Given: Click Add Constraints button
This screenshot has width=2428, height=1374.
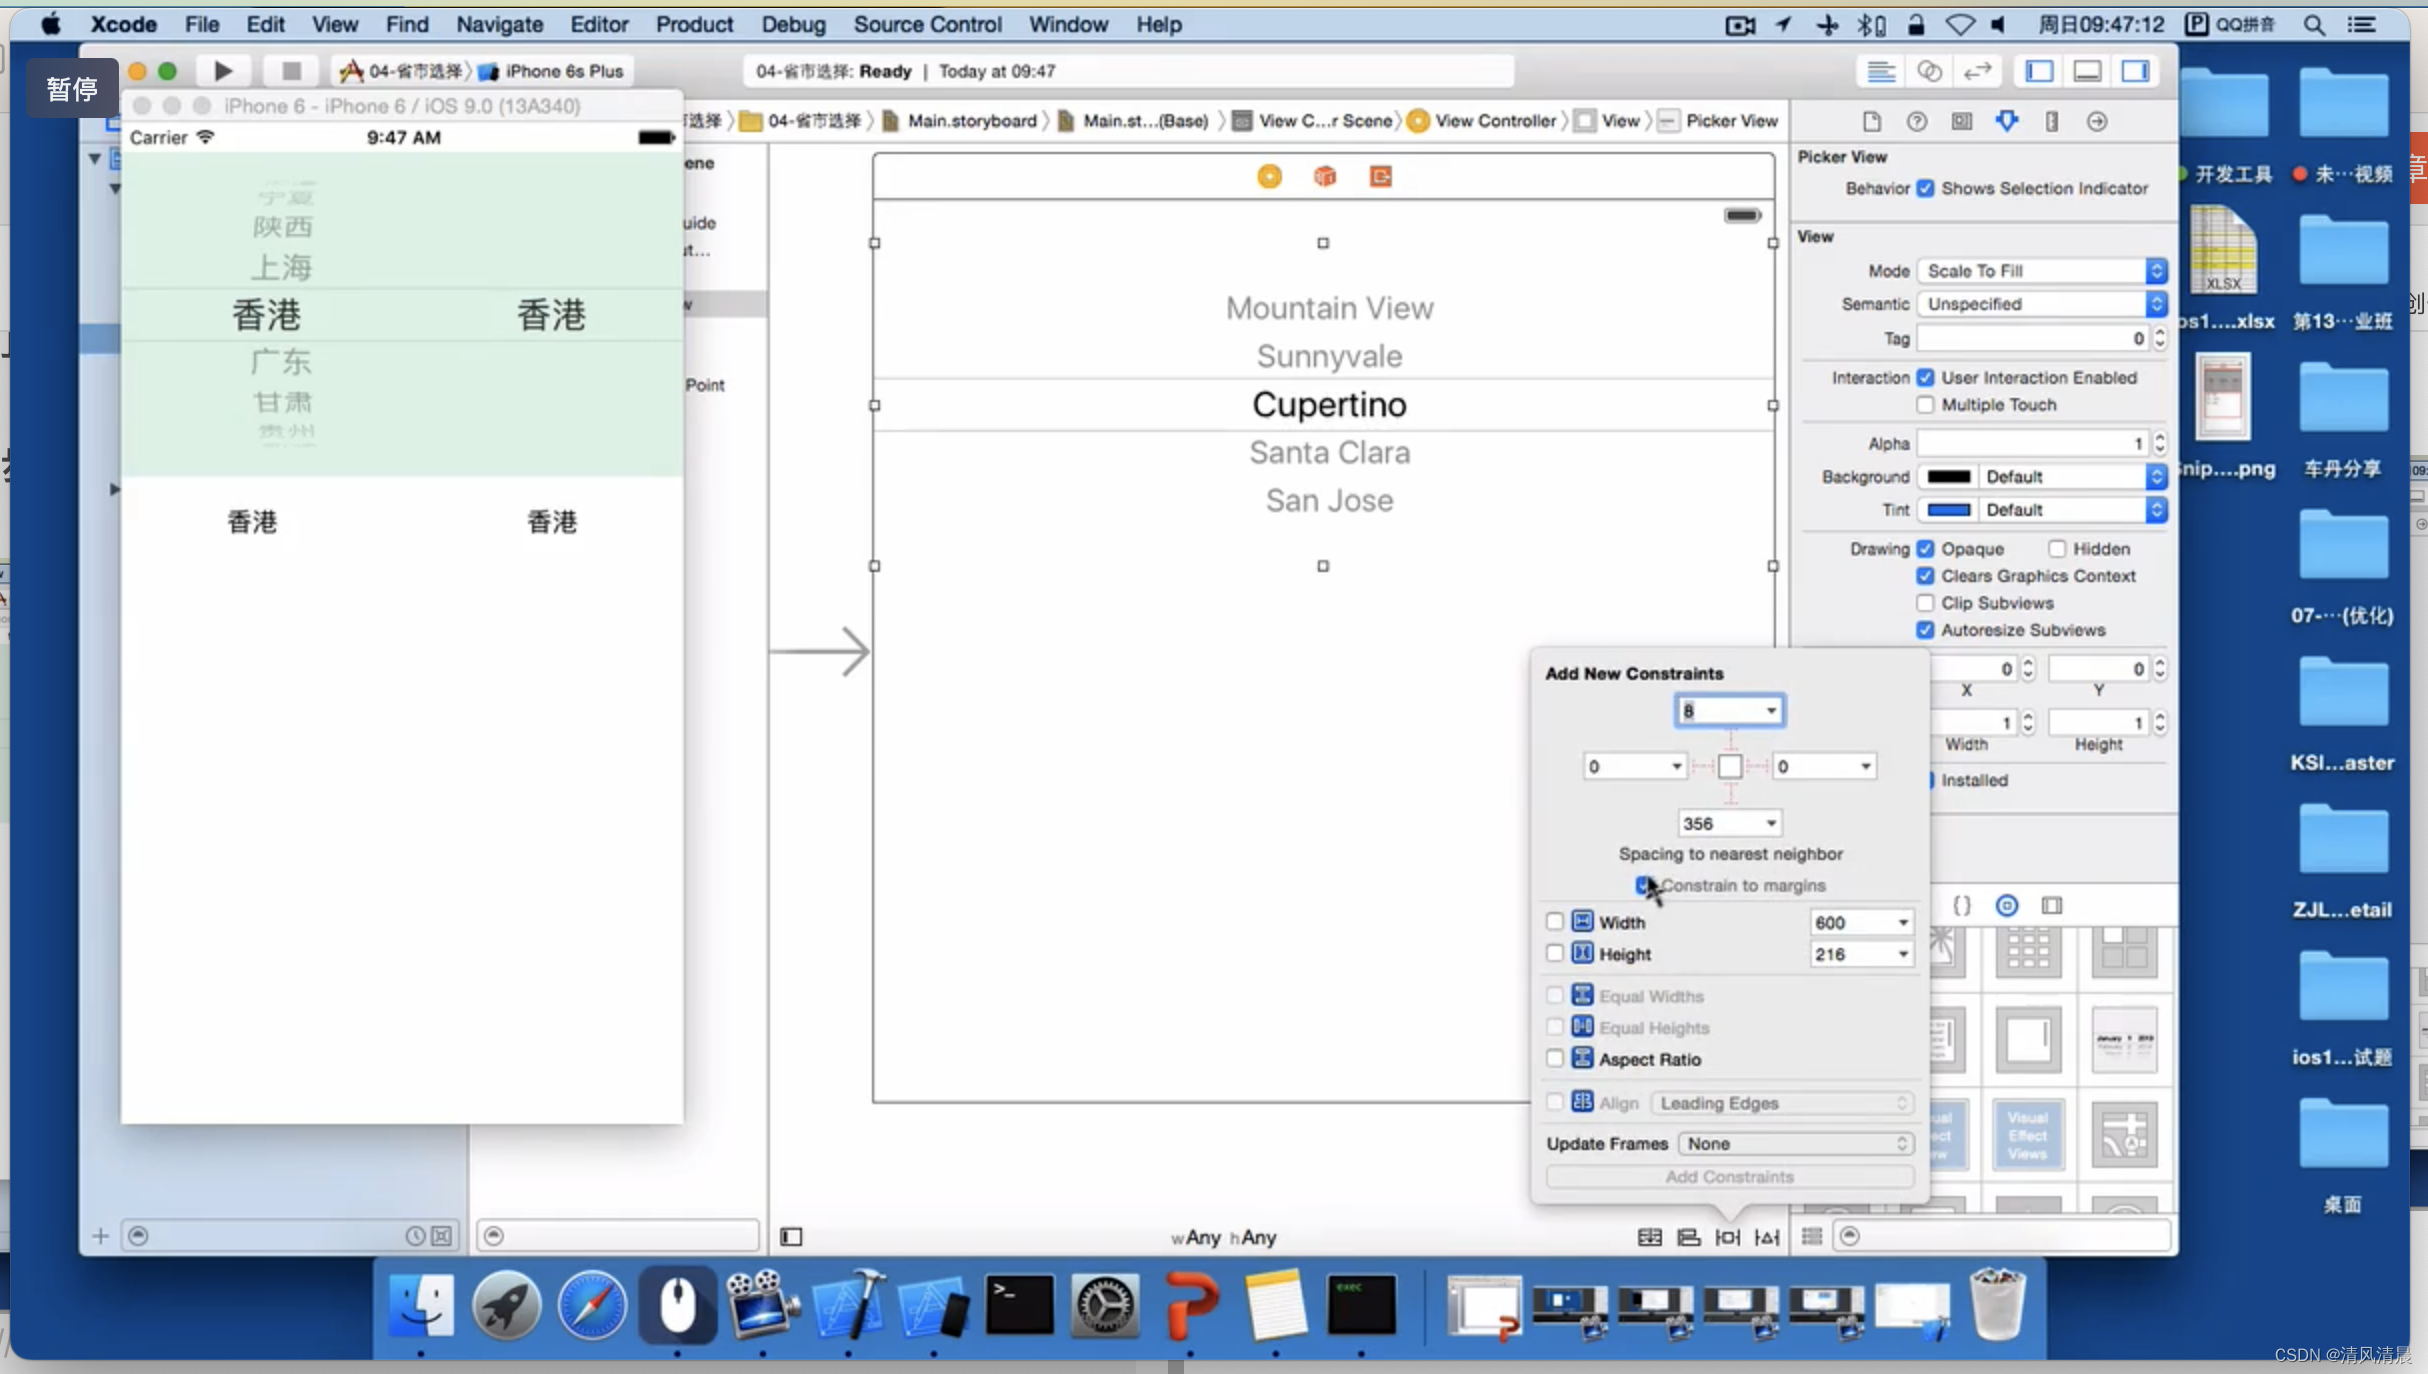Looking at the screenshot, I should coord(1729,1176).
